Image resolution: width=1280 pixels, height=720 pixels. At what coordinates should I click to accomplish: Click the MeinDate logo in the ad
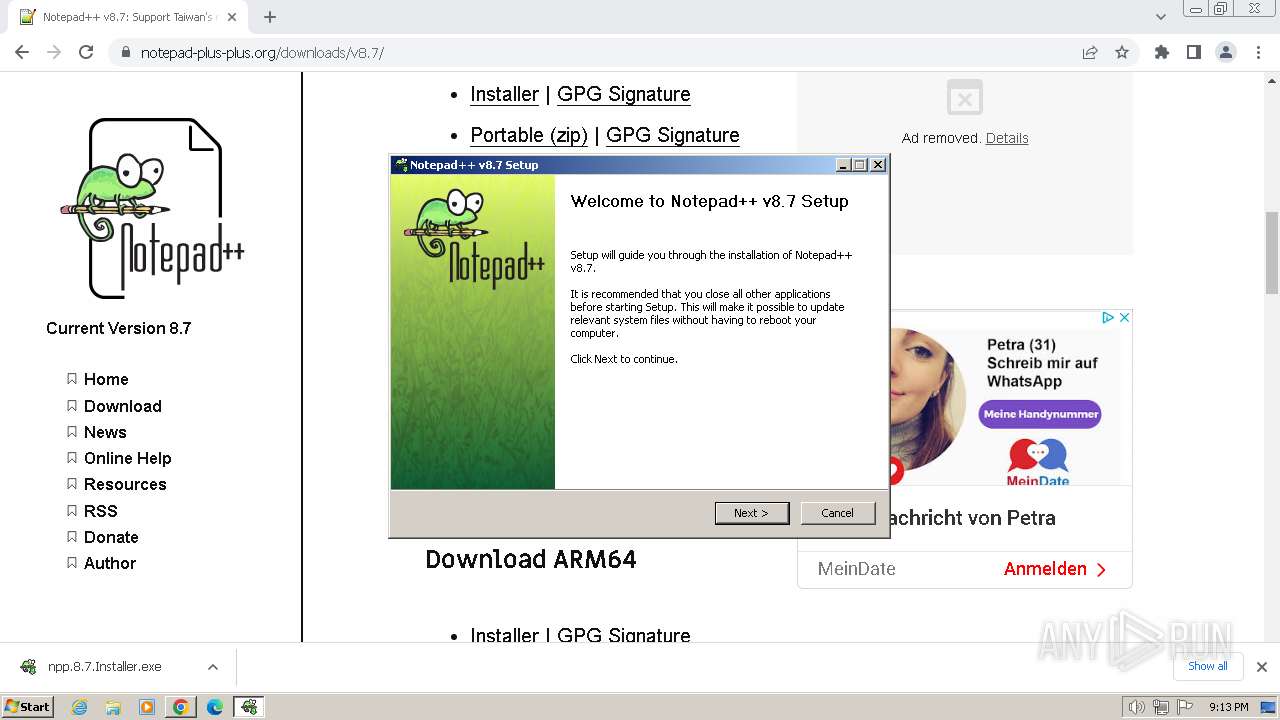click(1038, 463)
